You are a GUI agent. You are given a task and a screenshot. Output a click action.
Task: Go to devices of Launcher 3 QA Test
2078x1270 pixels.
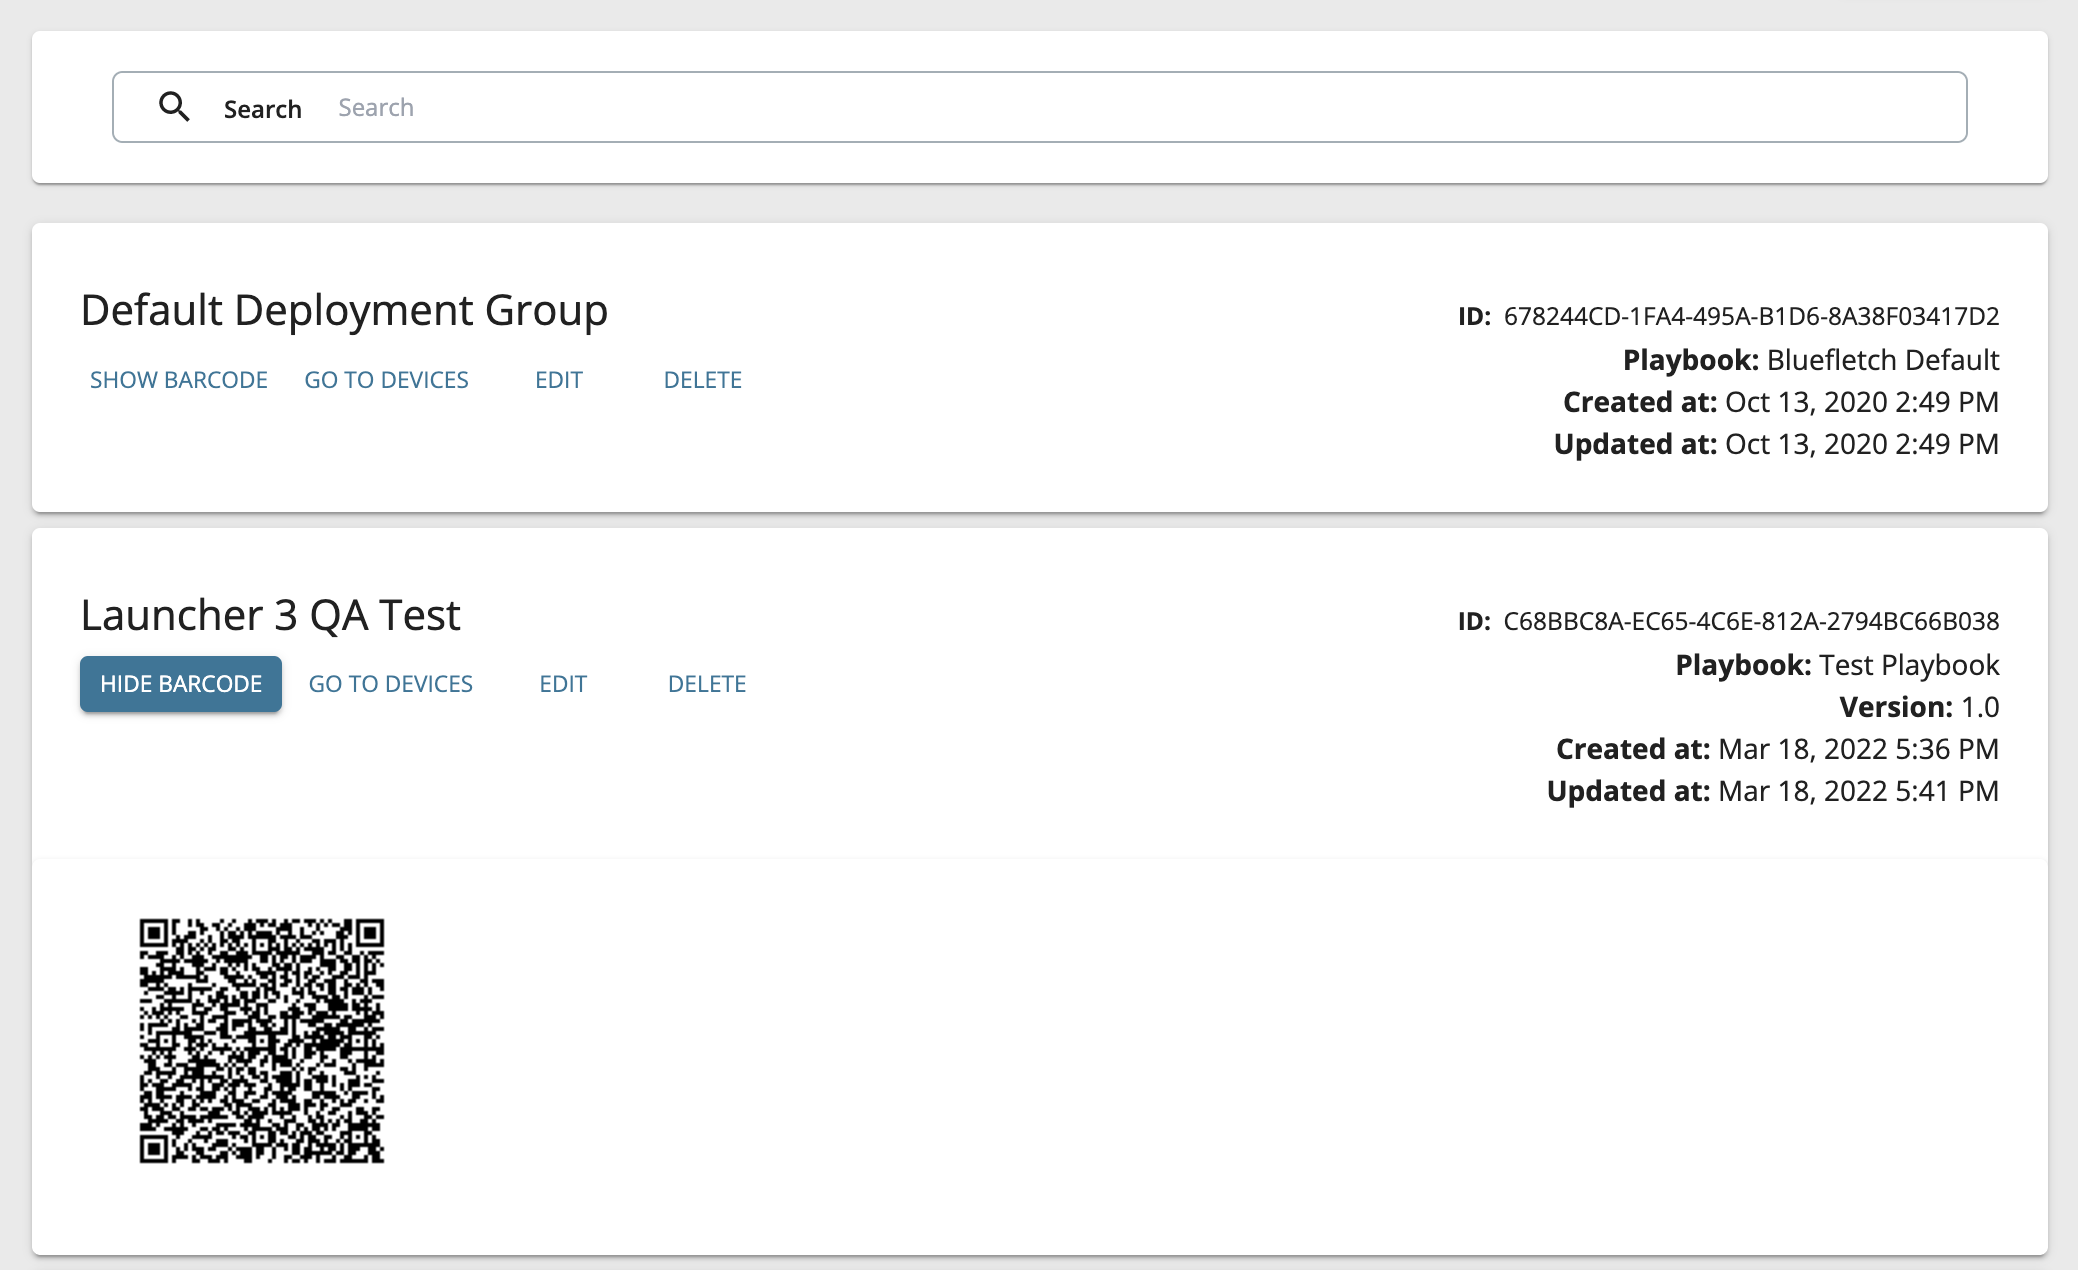click(x=390, y=684)
